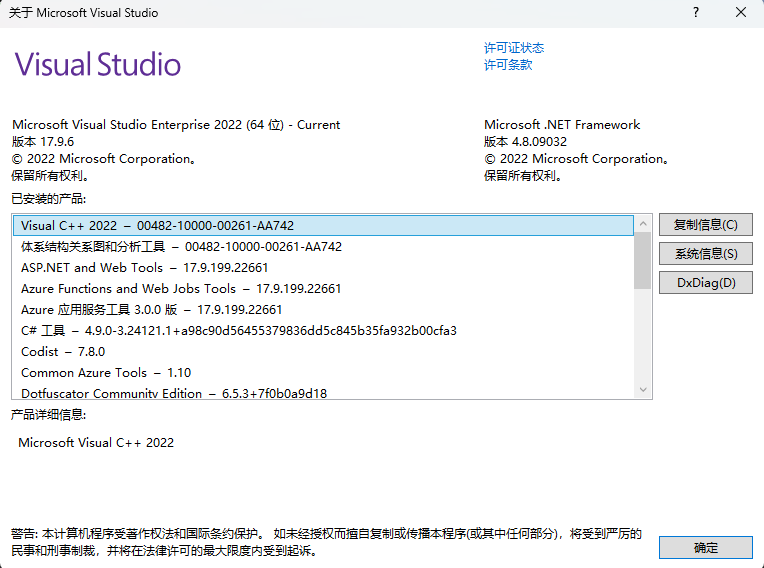Viewport: 764px width, 568px height.
Task: Launch DxDiag(D) button
Action: click(x=706, y=283)
